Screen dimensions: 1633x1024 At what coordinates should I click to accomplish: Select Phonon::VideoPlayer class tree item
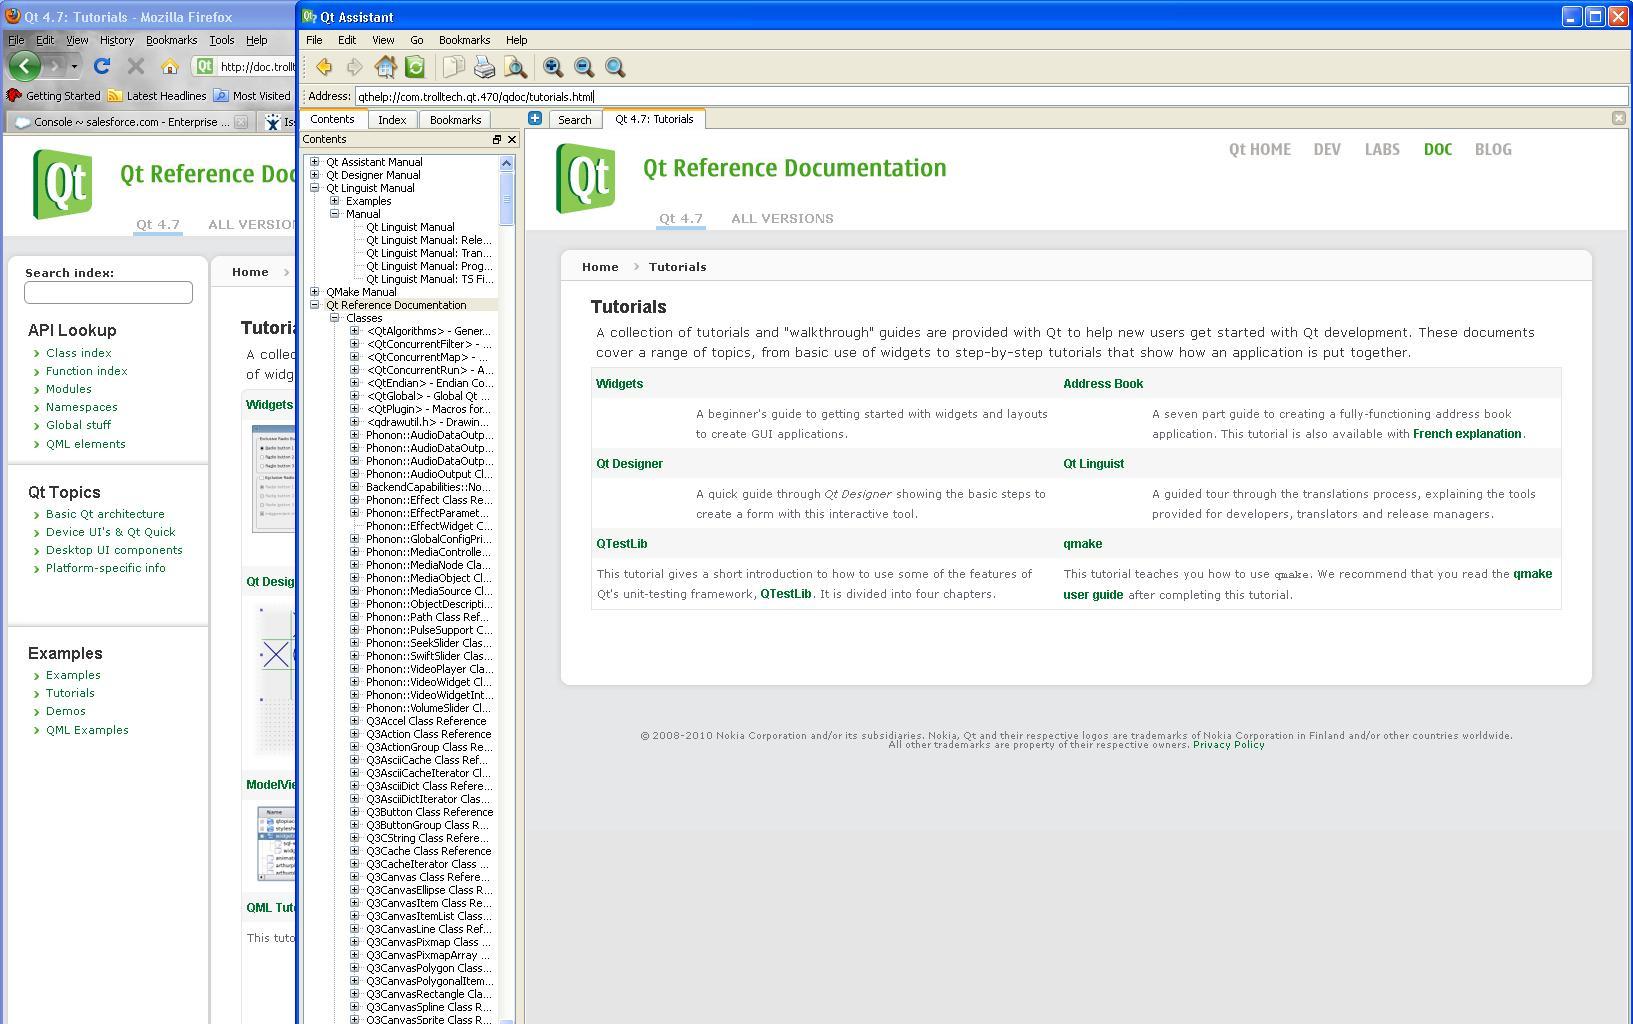[x=429, y=669]
